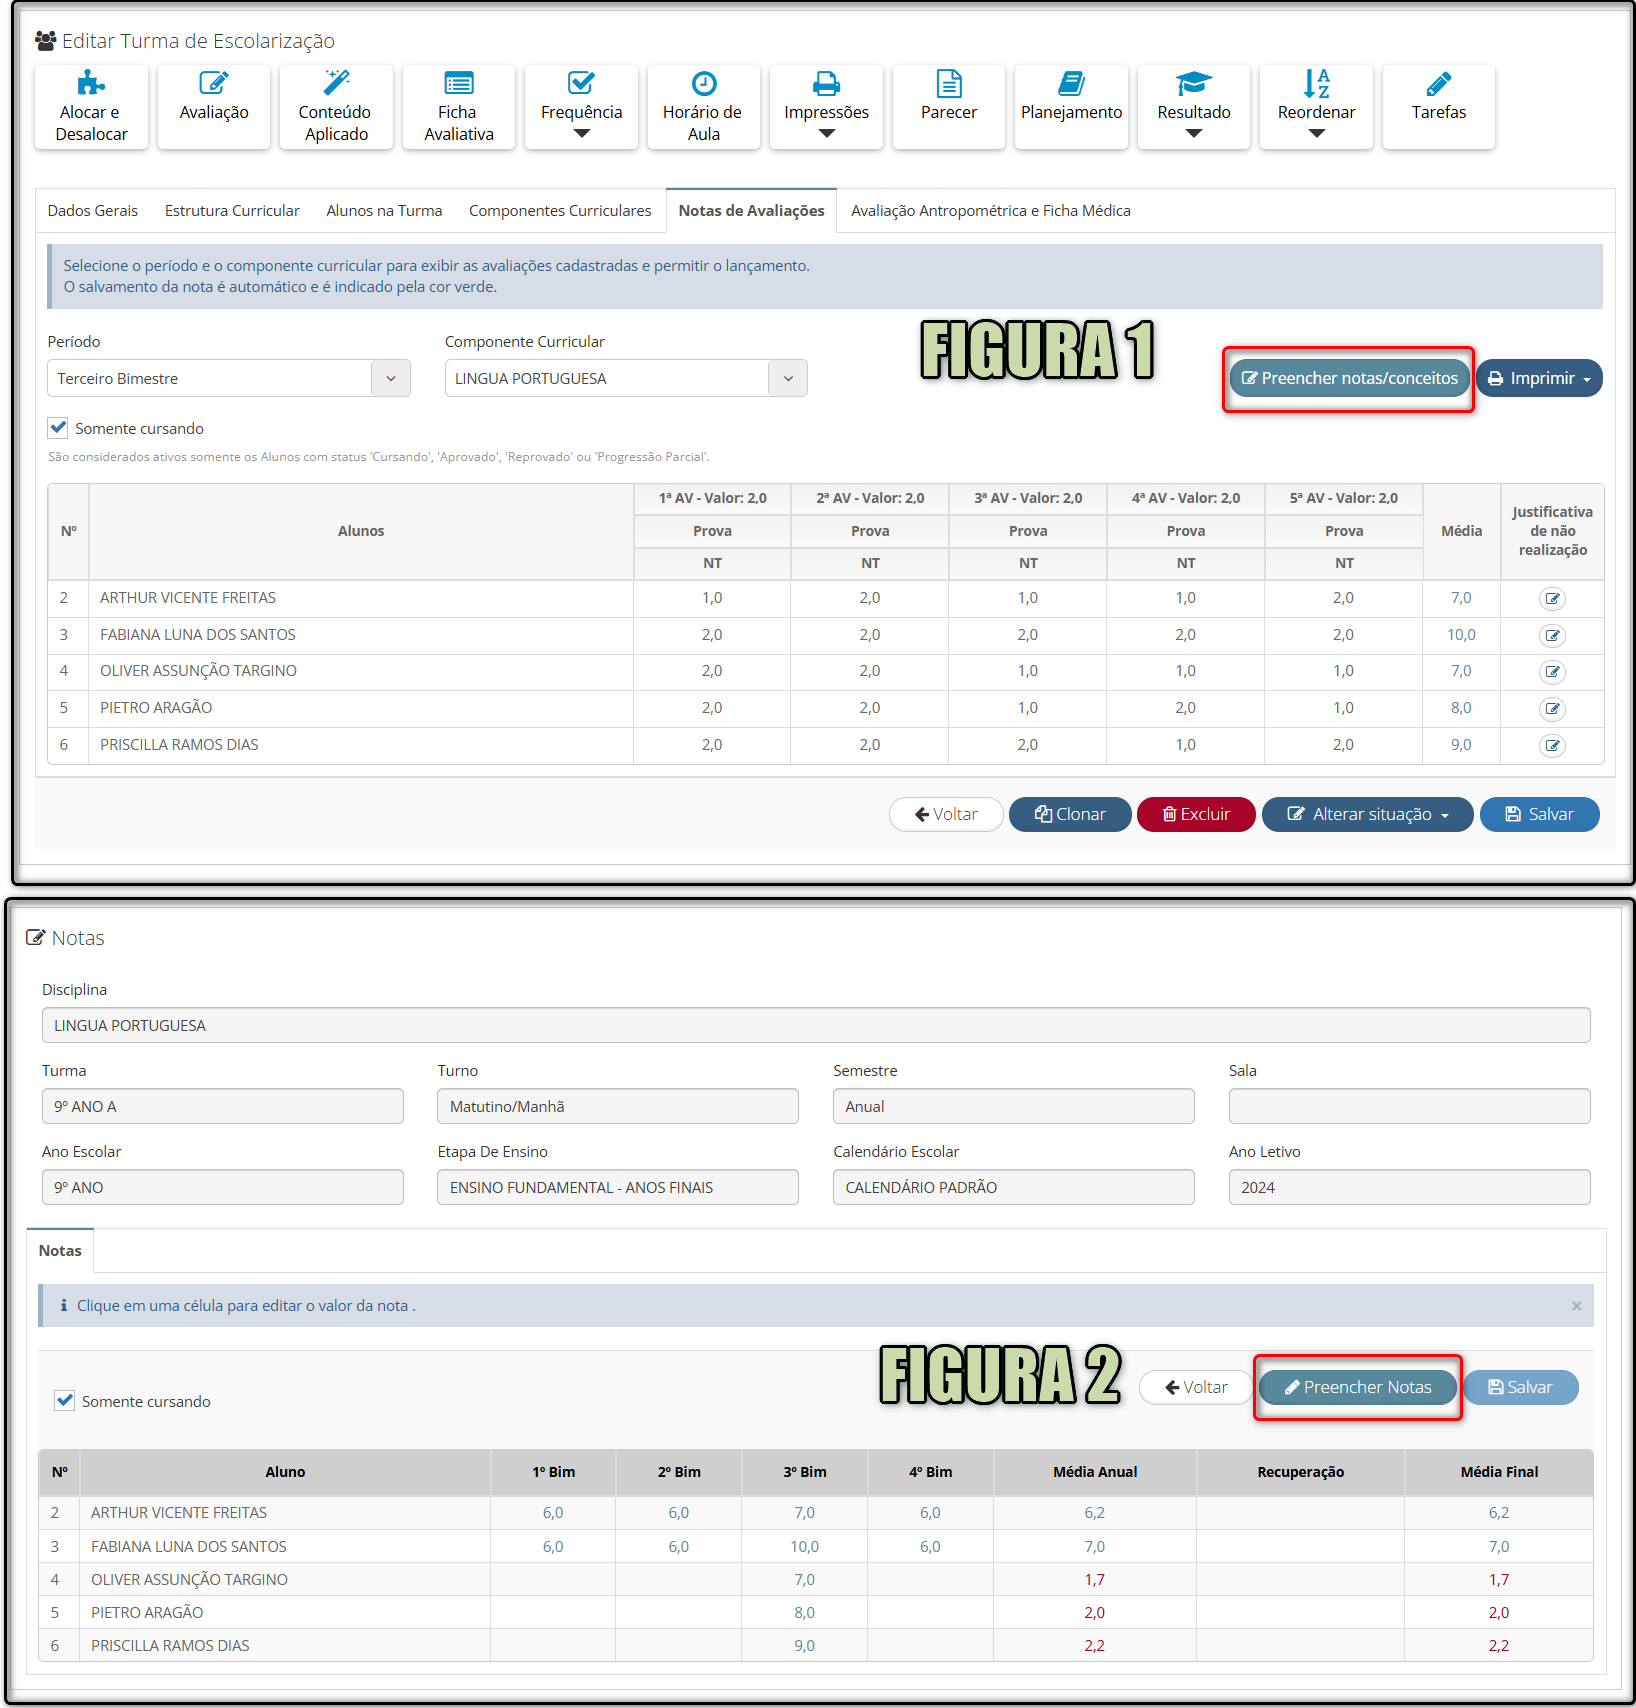Open the Componente Curricular dropdown
This screenshot has width=1636, height=1708.
tap(788, 379)
